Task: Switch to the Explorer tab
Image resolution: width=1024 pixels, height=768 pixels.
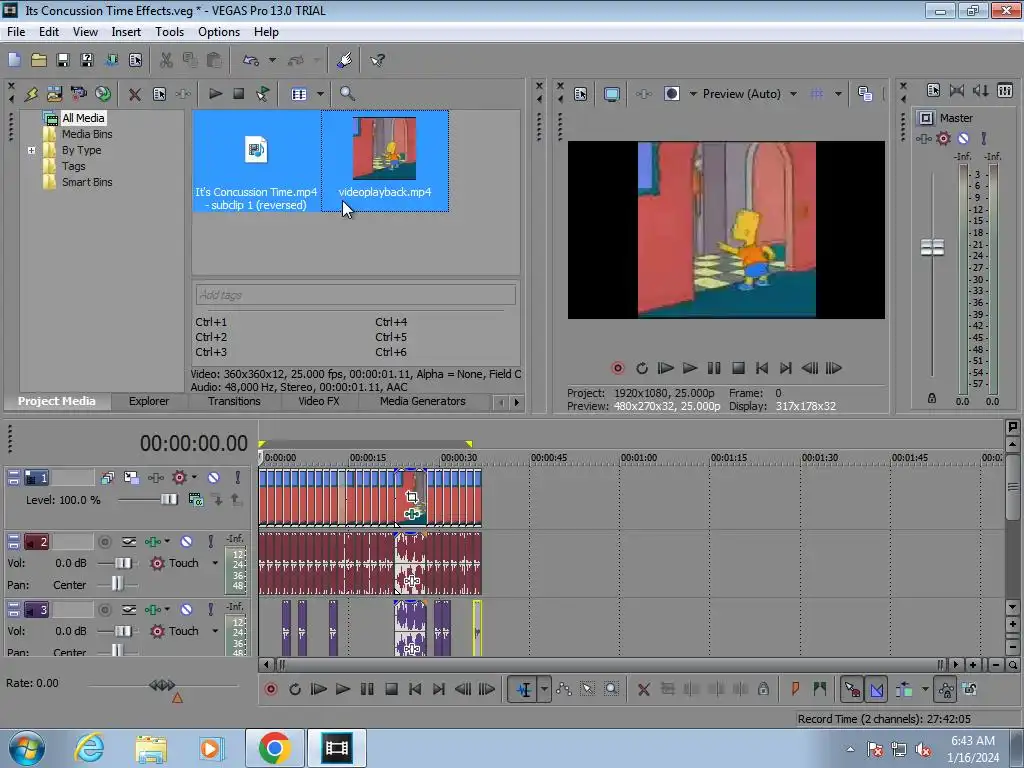Action: coord(149,401)
